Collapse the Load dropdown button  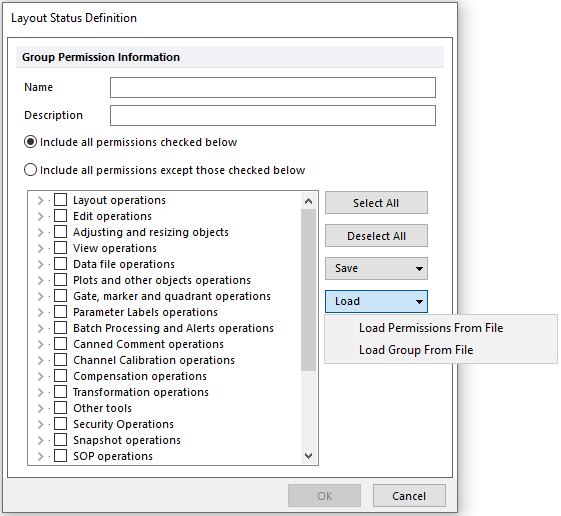coord(376,301)
